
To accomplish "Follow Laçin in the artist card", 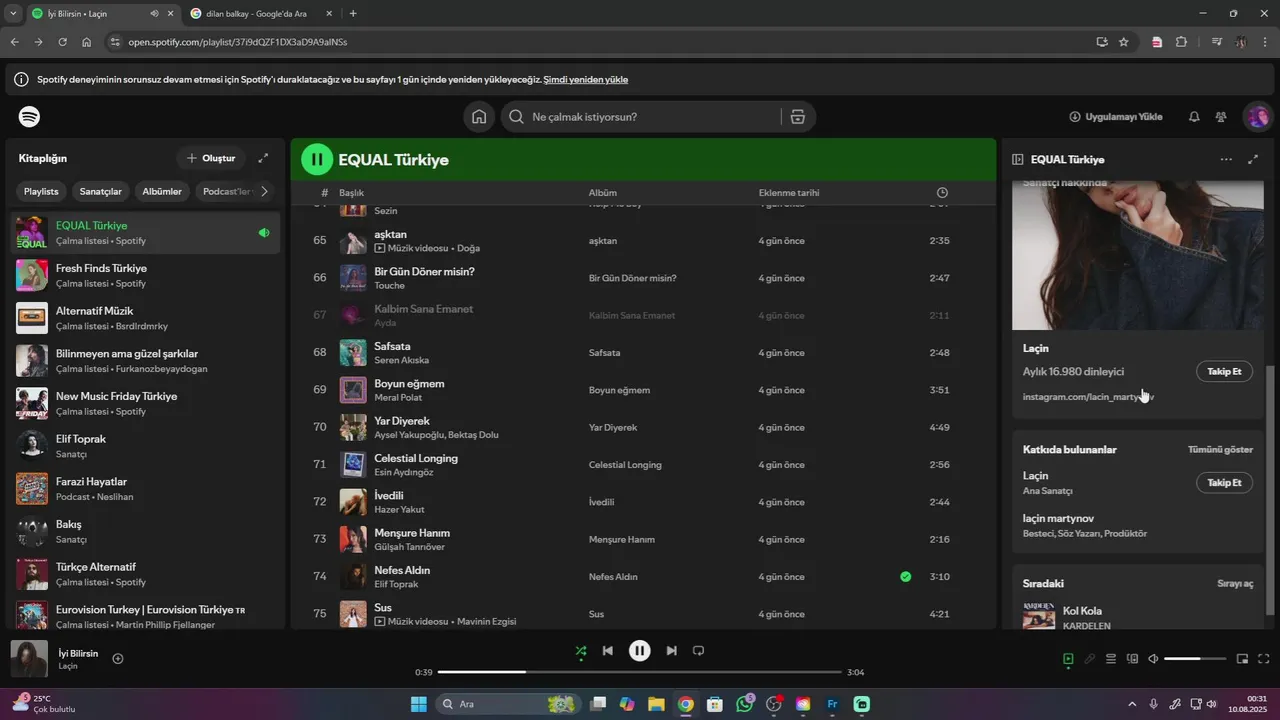I will [x=1224, y=371].
